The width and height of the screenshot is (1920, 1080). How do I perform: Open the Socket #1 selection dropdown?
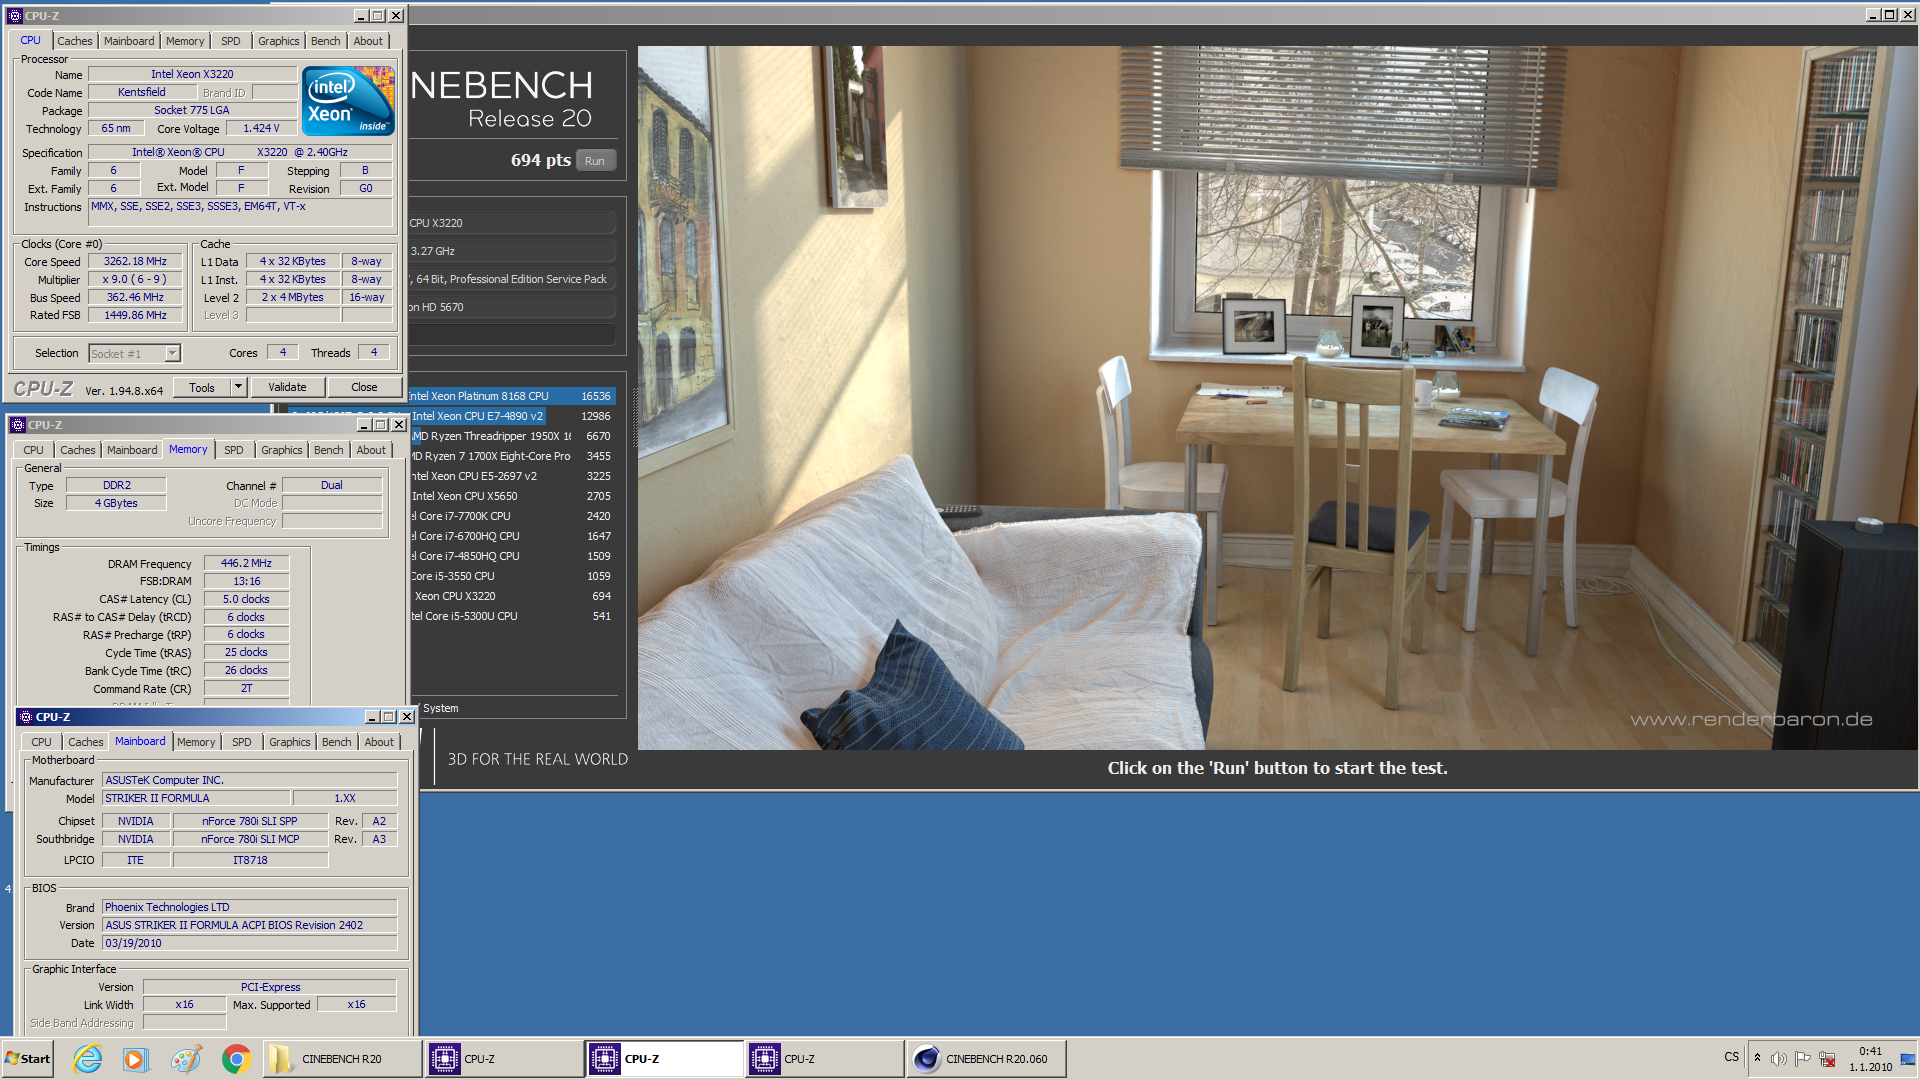tap(173, 353)
